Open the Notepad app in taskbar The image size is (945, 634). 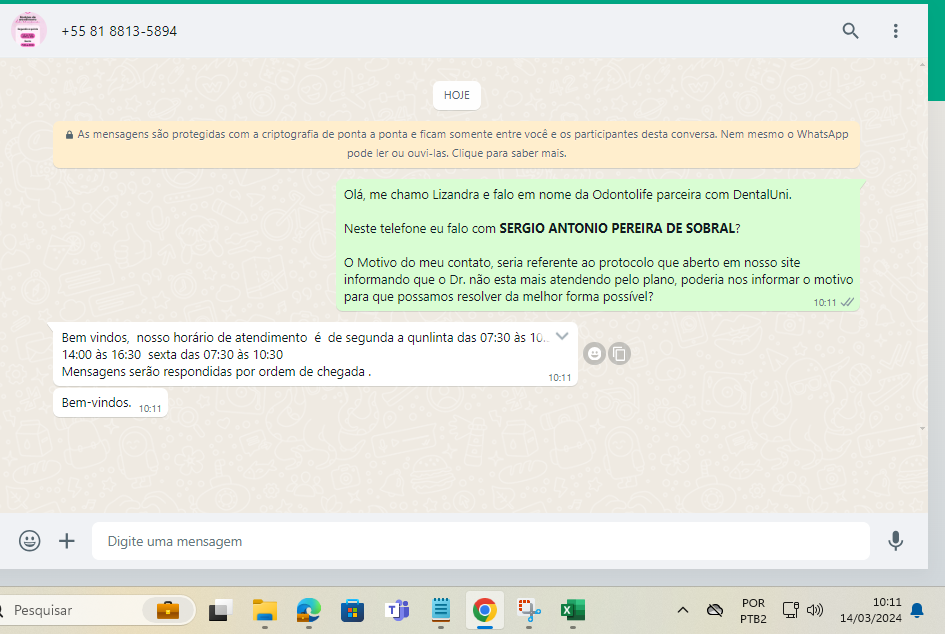441,610
